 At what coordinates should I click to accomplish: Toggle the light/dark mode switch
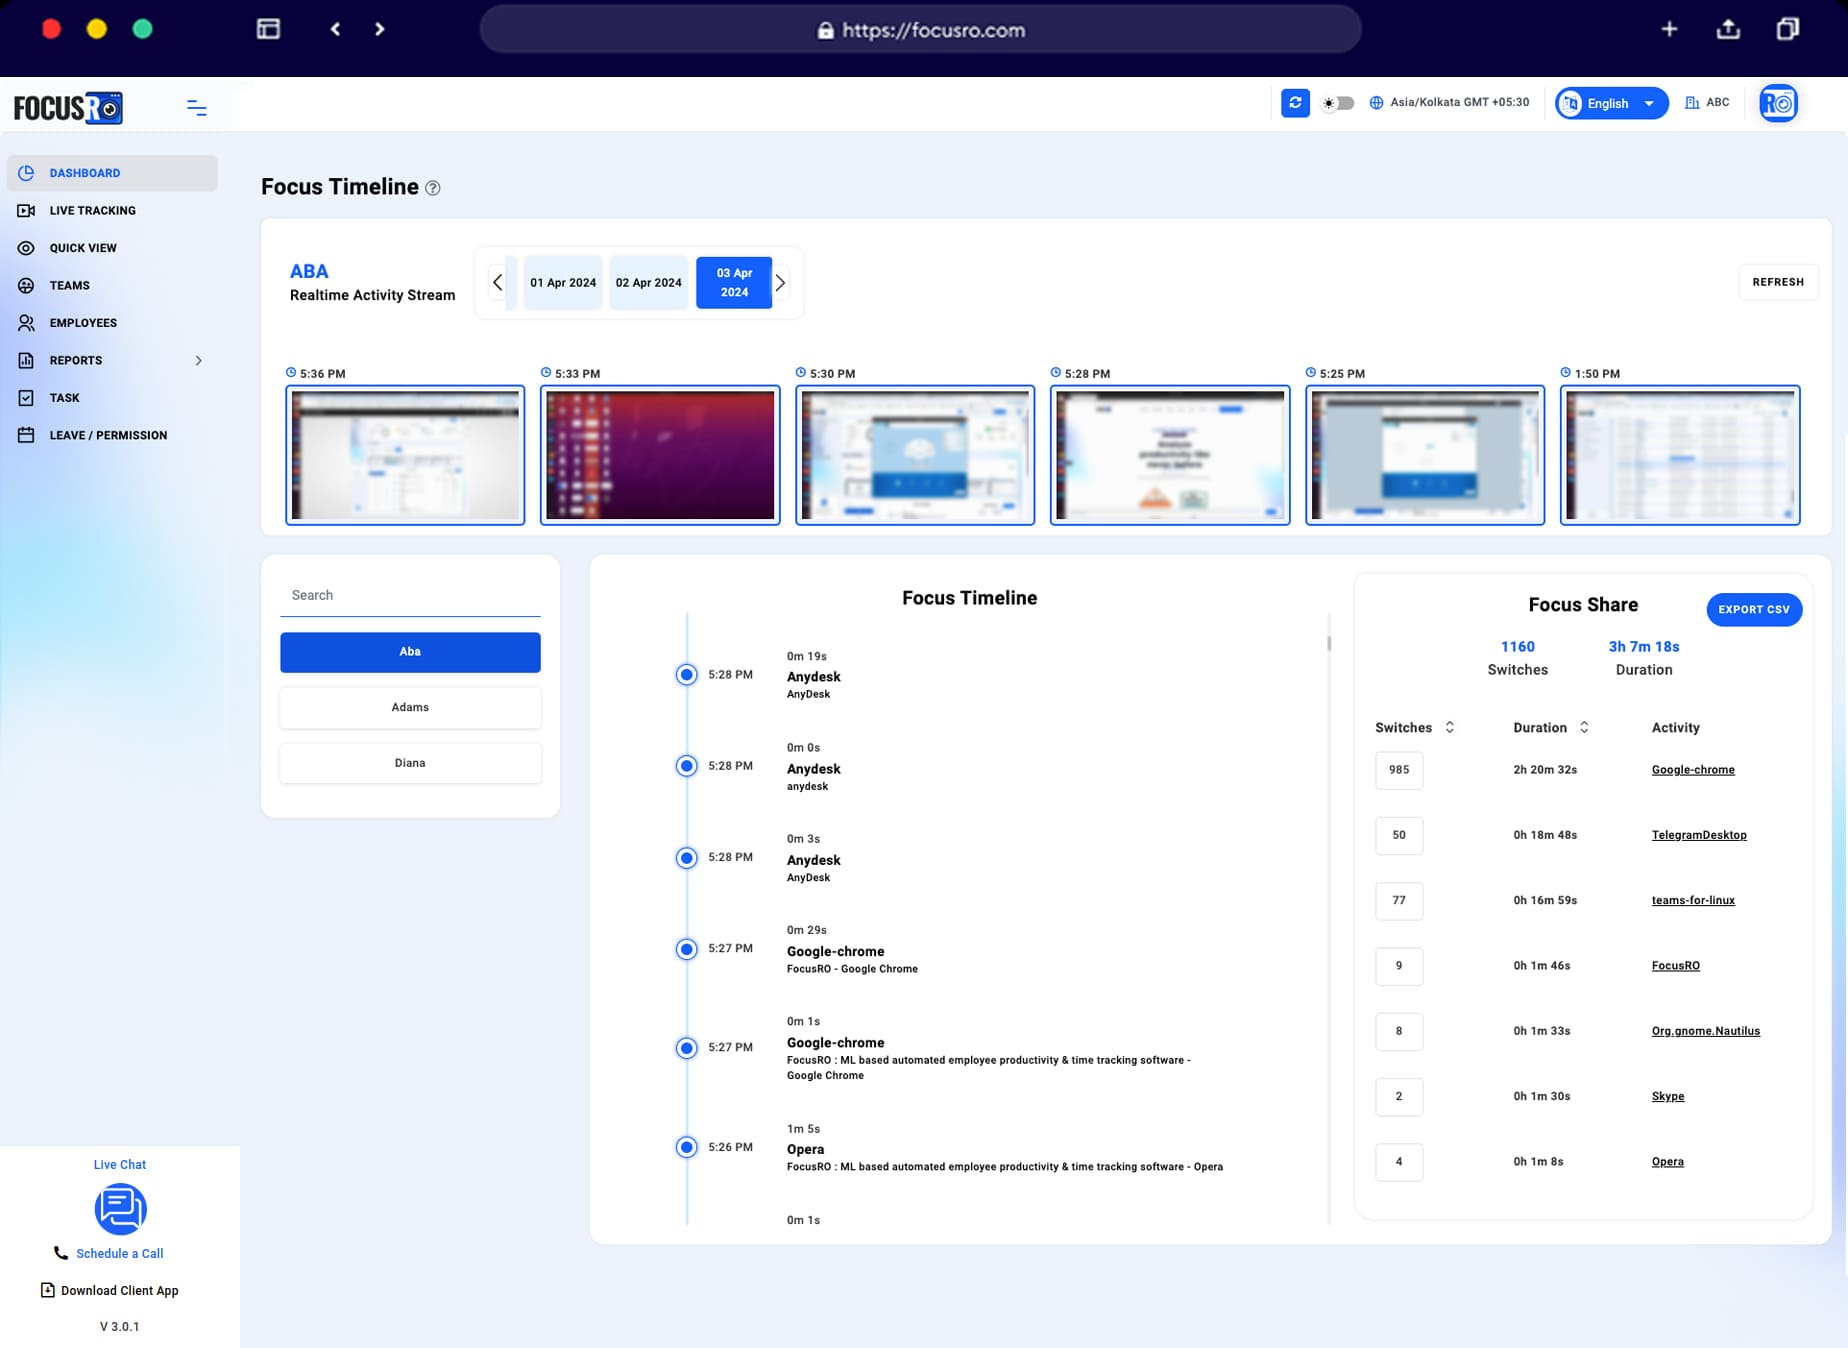click(1336, 102)
